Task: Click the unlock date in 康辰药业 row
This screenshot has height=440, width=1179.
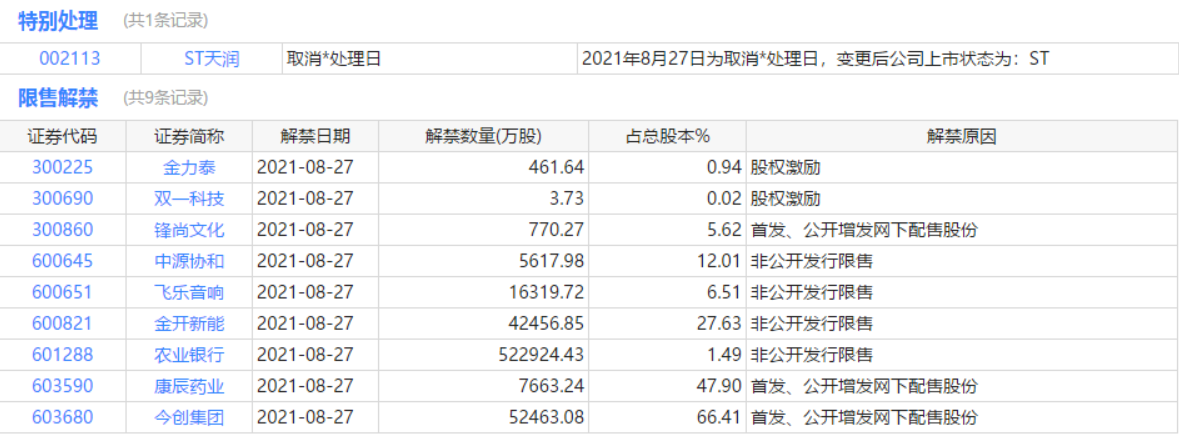Action: click(305, 386)
